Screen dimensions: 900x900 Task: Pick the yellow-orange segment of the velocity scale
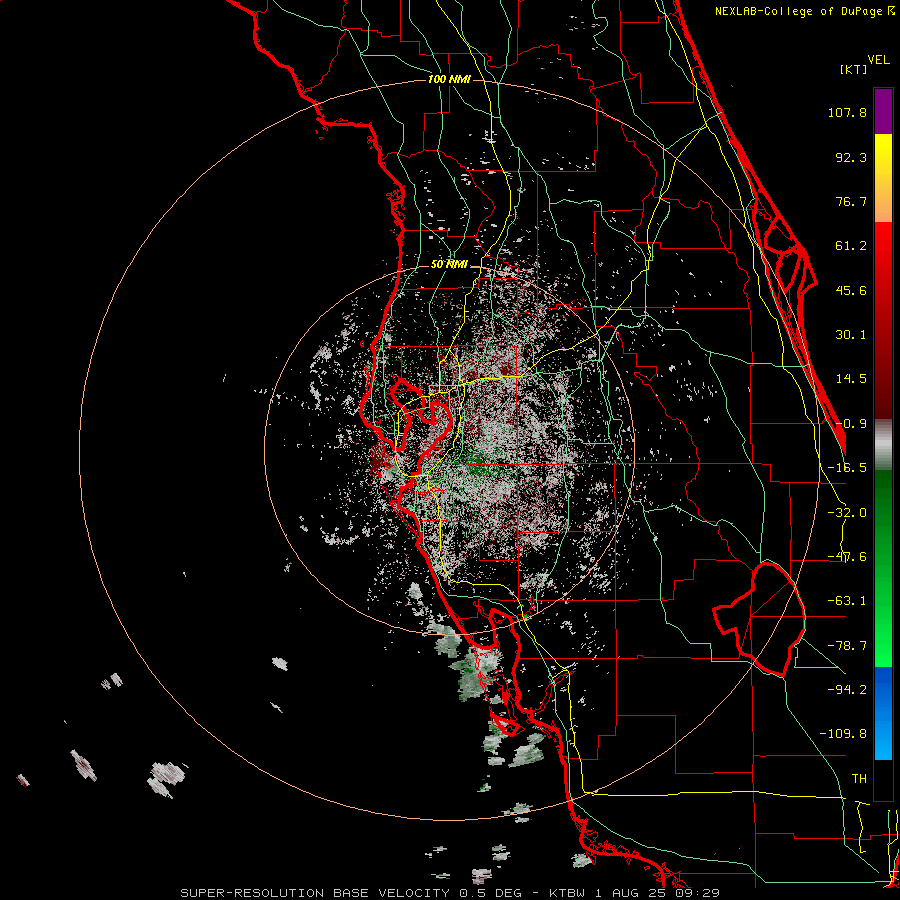(x=883, y=178)
